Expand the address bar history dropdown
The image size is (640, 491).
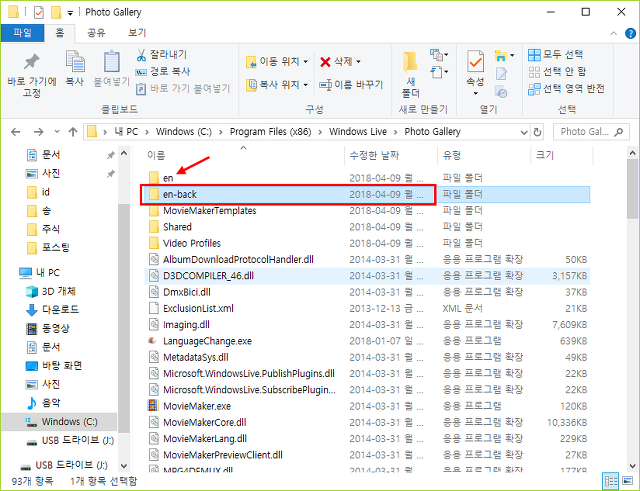[x=524, y=132]
